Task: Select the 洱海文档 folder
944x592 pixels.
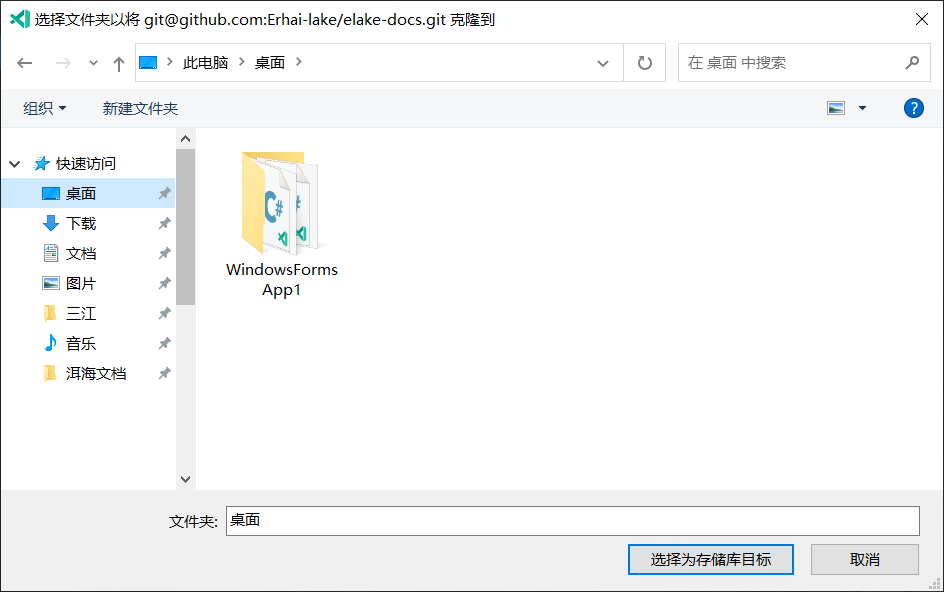Action: tap(96, 373)
